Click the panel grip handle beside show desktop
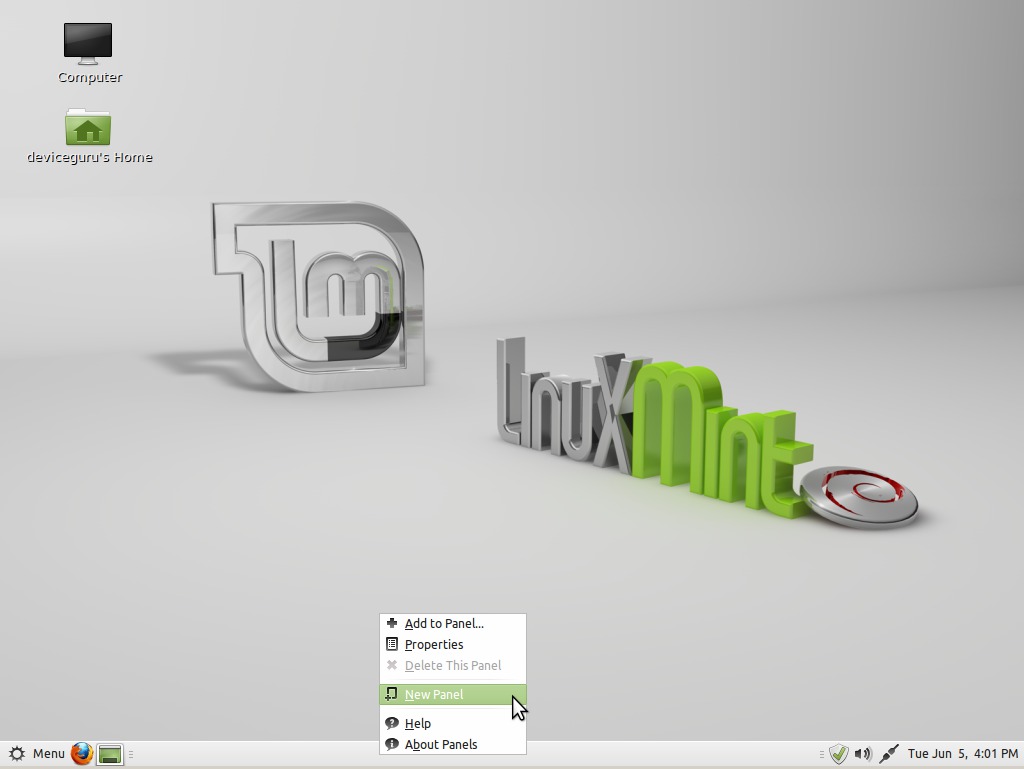Viewport: 1024px width, 769px height. click(x=131, y=755)
